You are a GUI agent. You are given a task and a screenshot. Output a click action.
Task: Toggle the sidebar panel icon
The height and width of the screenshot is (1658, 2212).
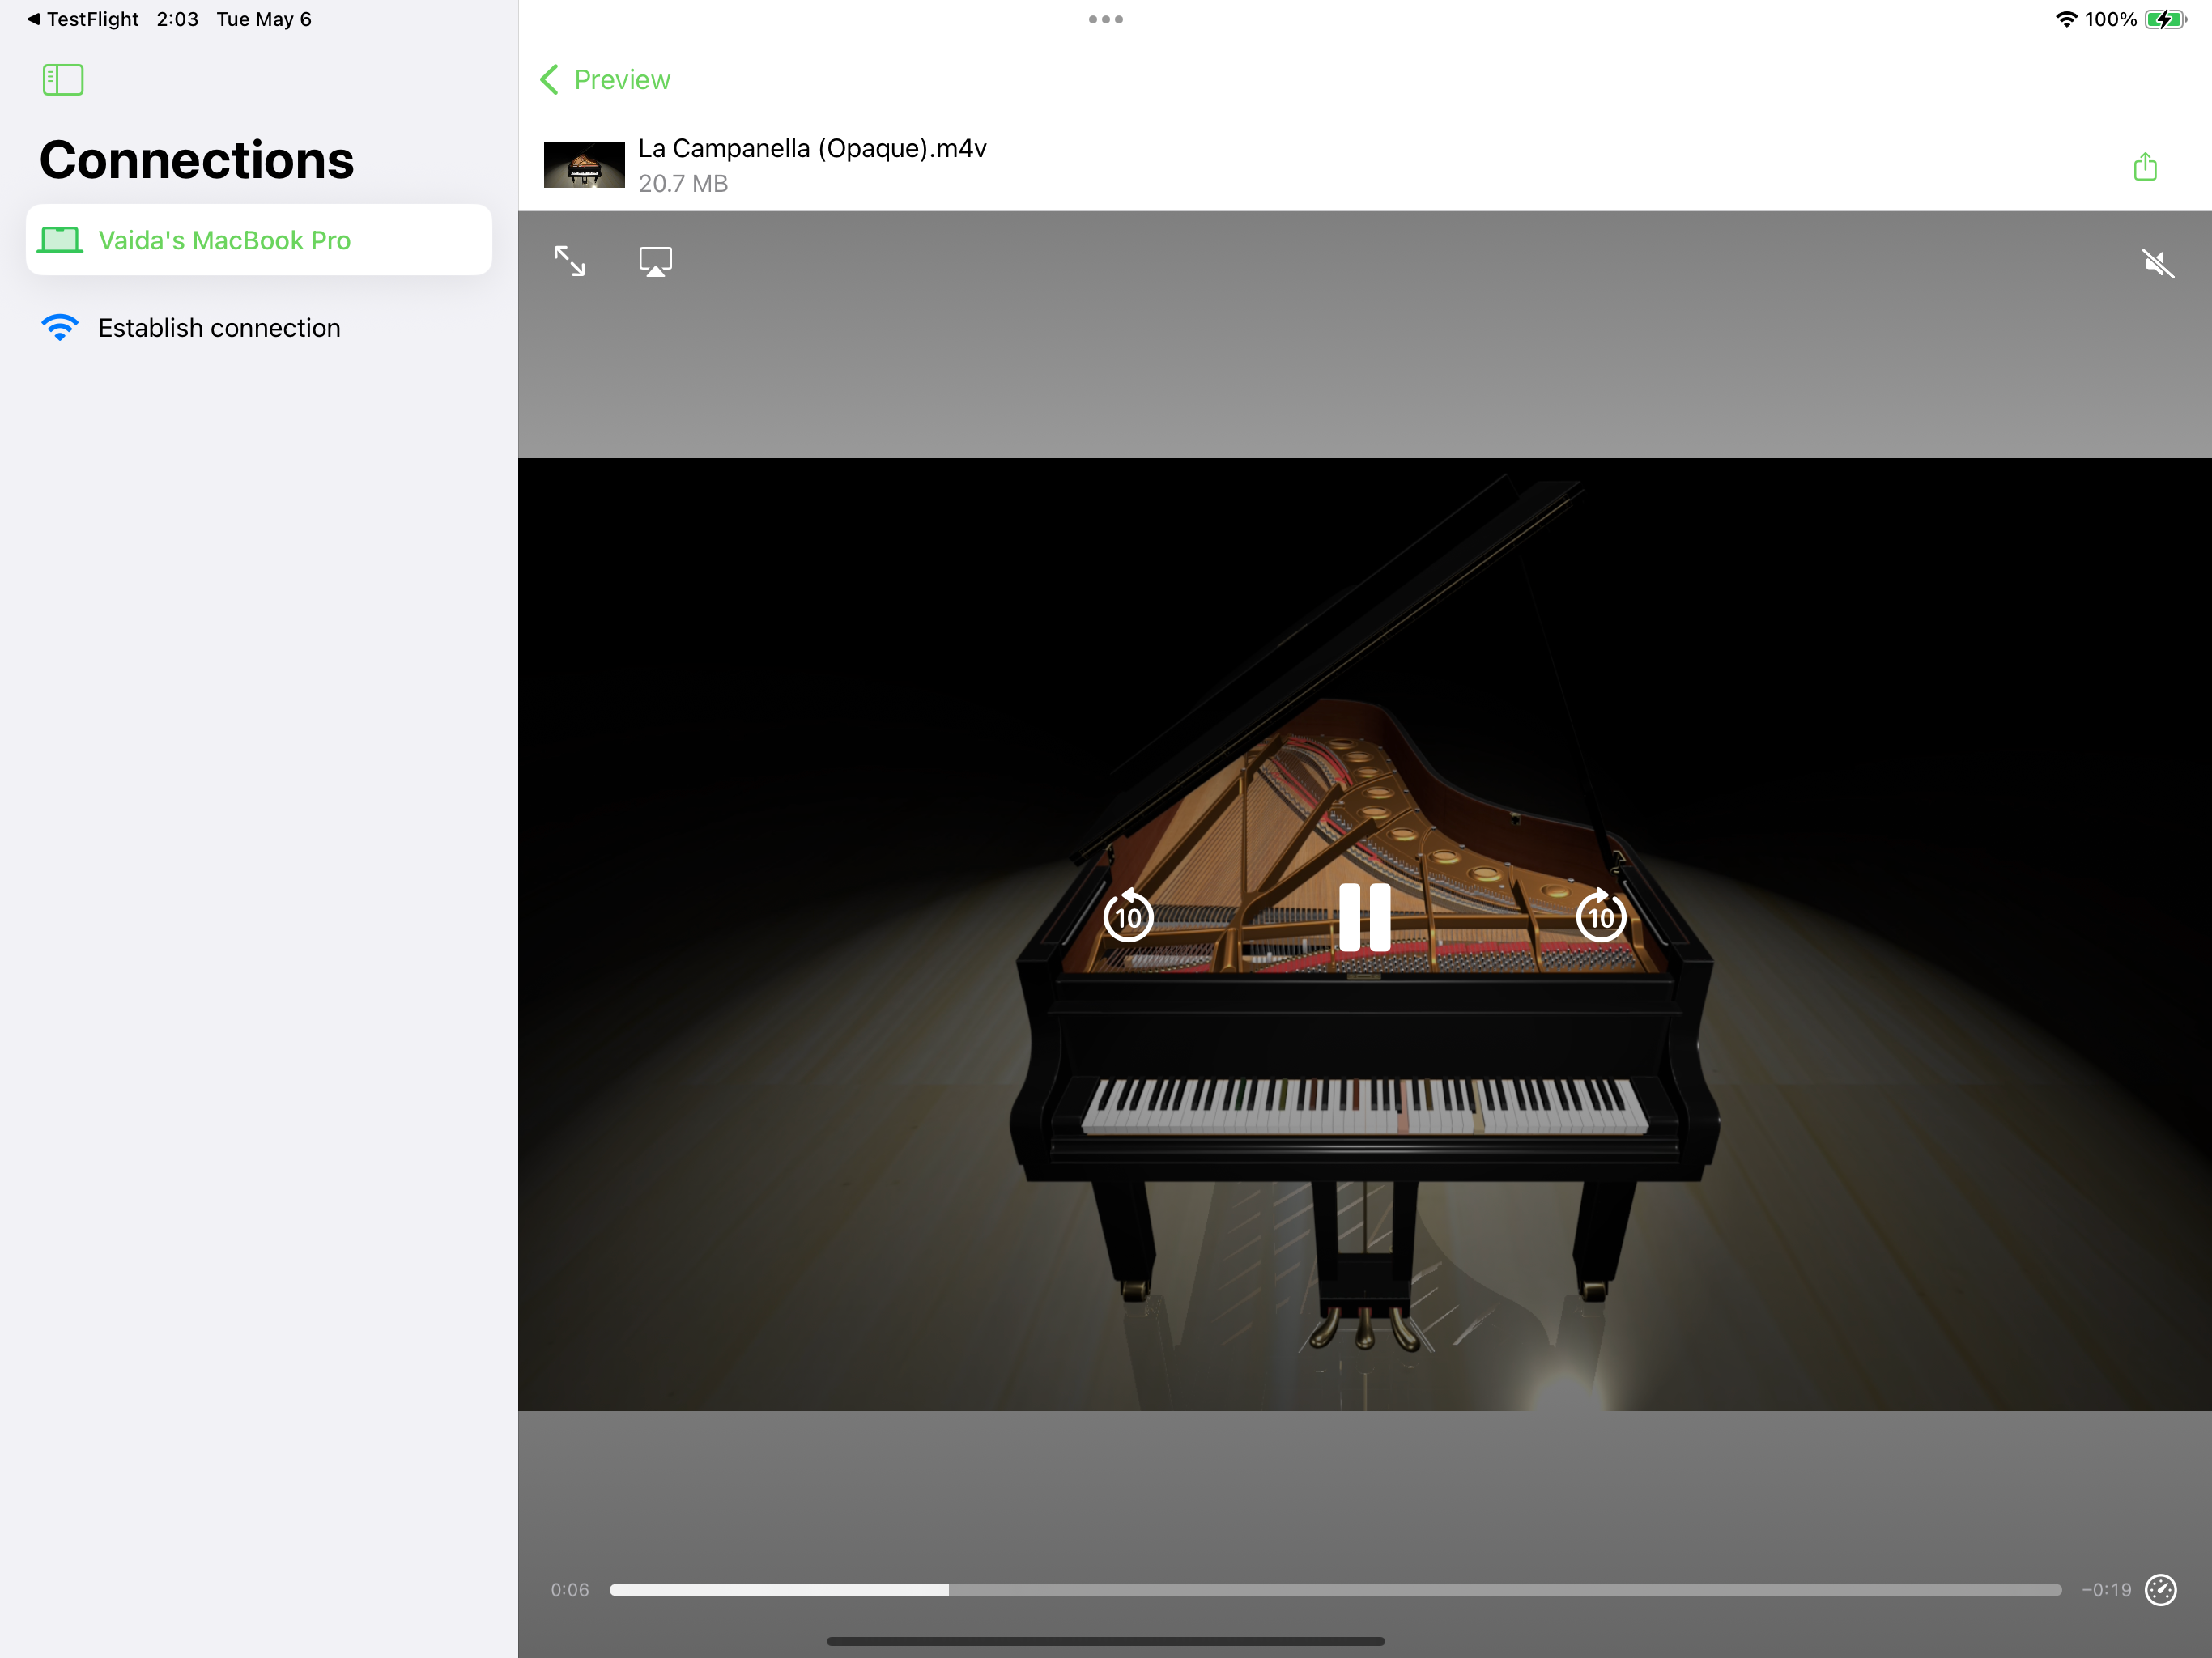63,80
